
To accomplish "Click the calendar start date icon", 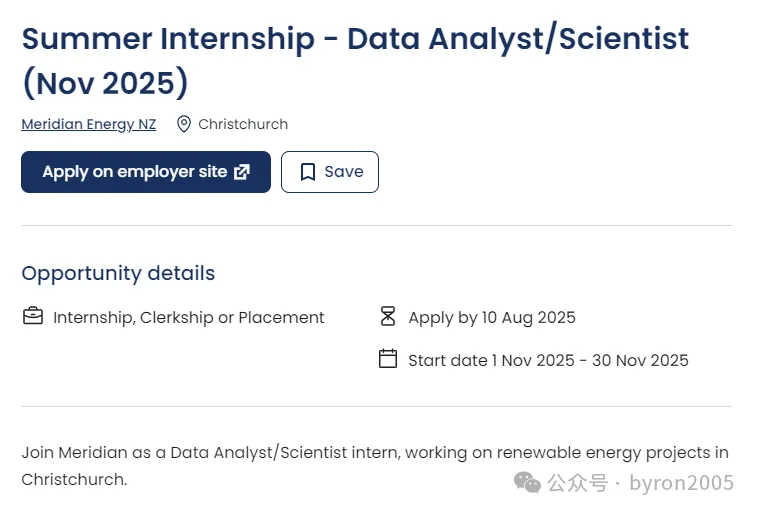I will click(x=388, y=359).
